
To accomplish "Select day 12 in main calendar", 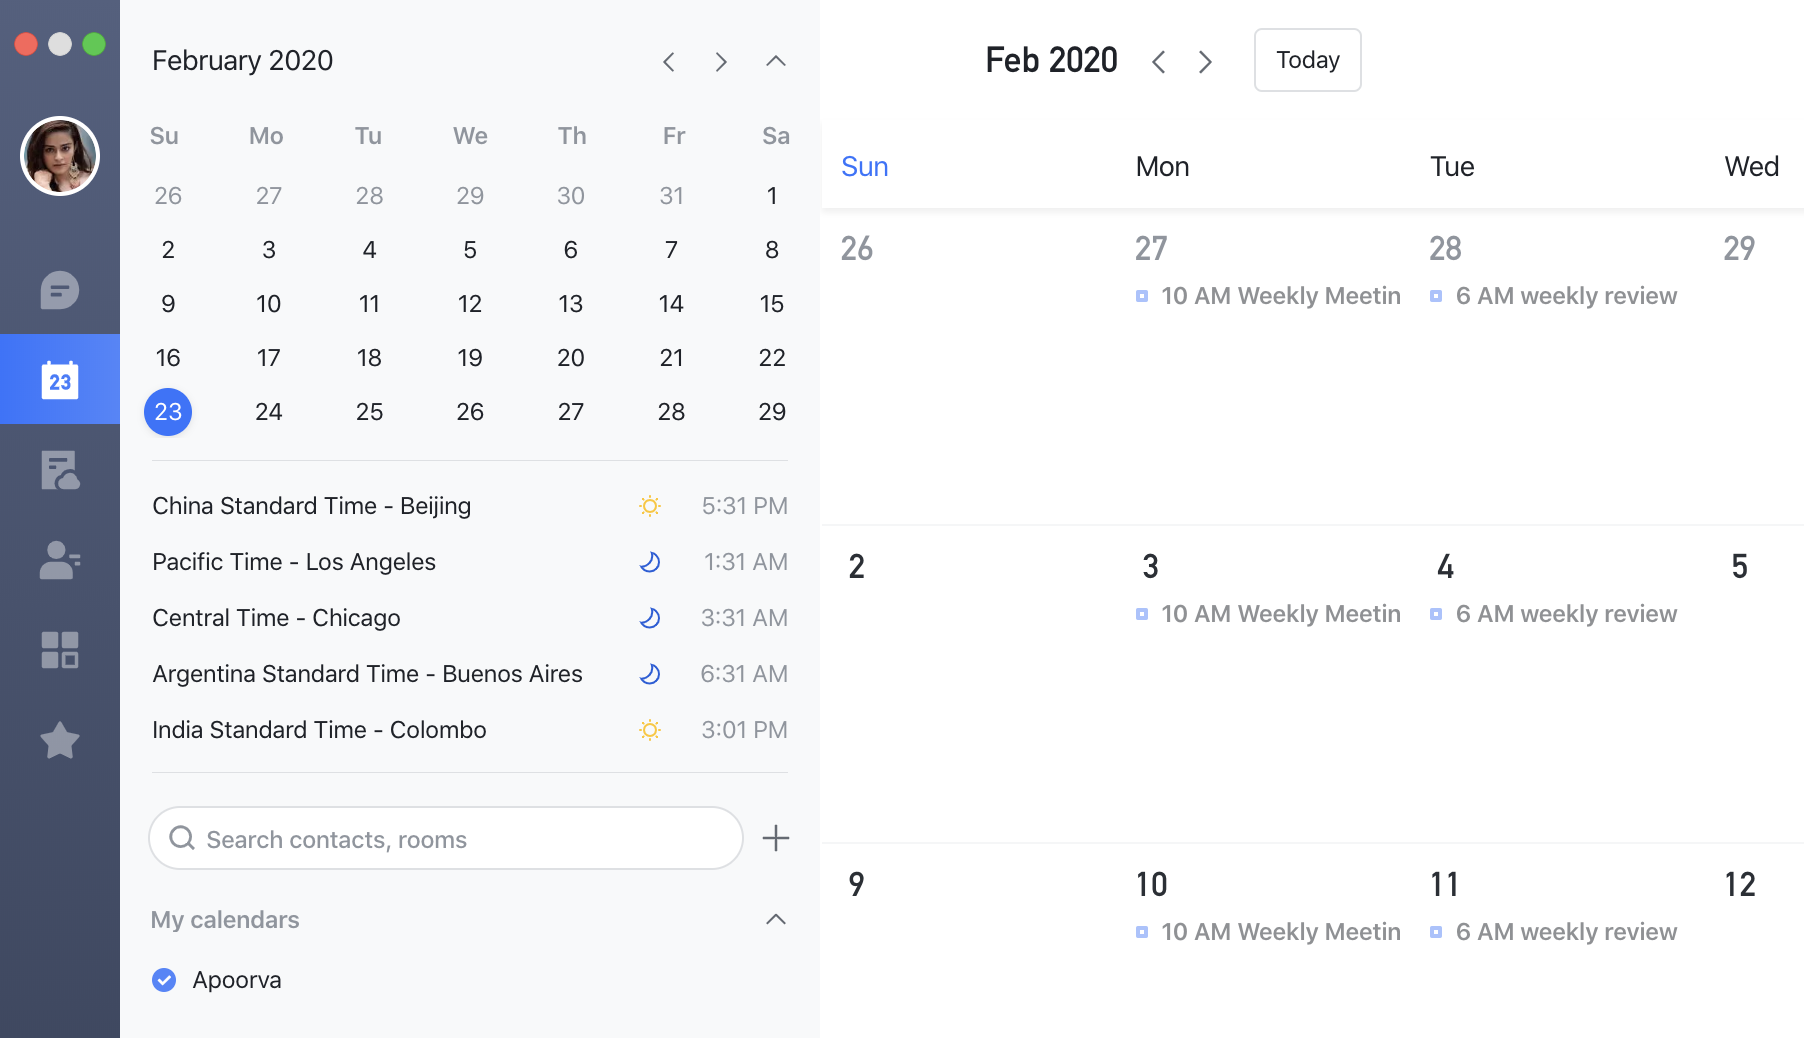I will pyautogui.click(x=1740, y=885).
